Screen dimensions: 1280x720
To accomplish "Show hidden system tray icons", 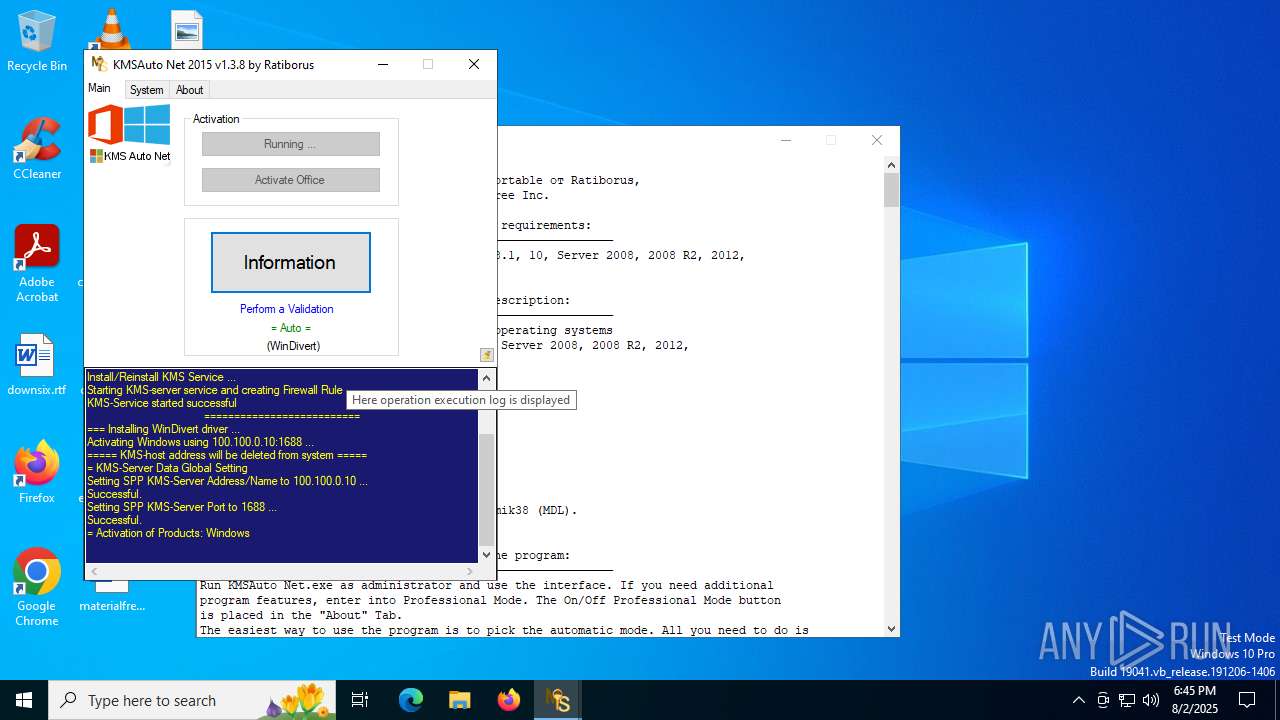I will 1078,700.
